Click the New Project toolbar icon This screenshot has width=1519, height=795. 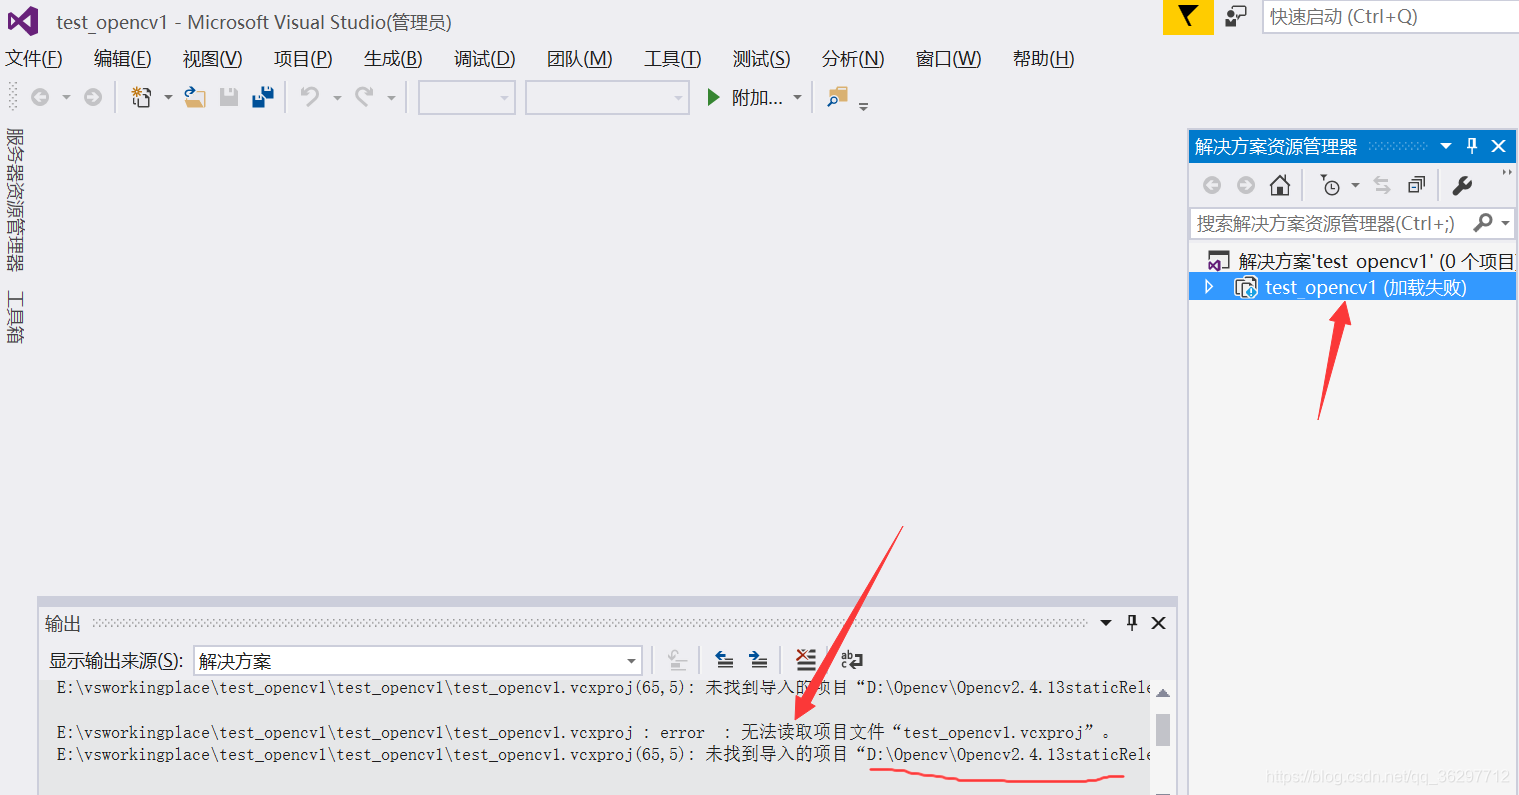(142, 97)
